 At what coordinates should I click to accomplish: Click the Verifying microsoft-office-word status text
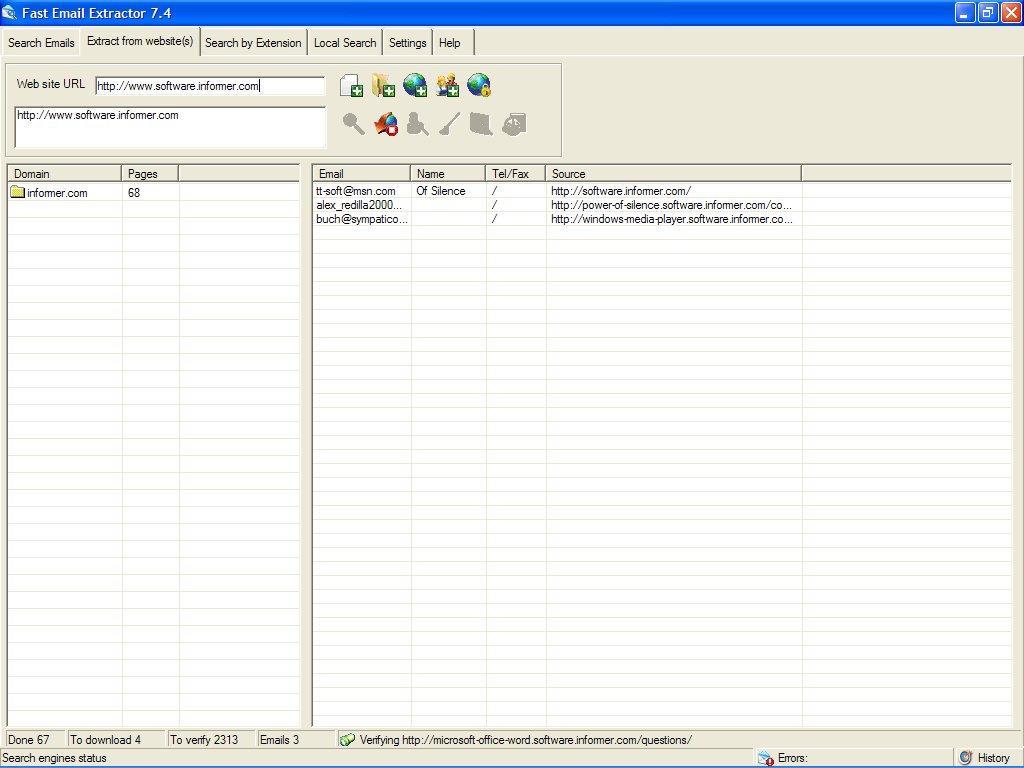click(x=526, y=740)
